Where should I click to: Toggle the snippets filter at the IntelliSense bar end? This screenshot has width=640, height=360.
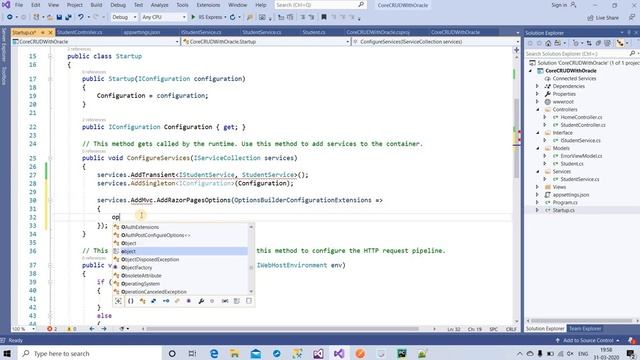tap(249, 301)
